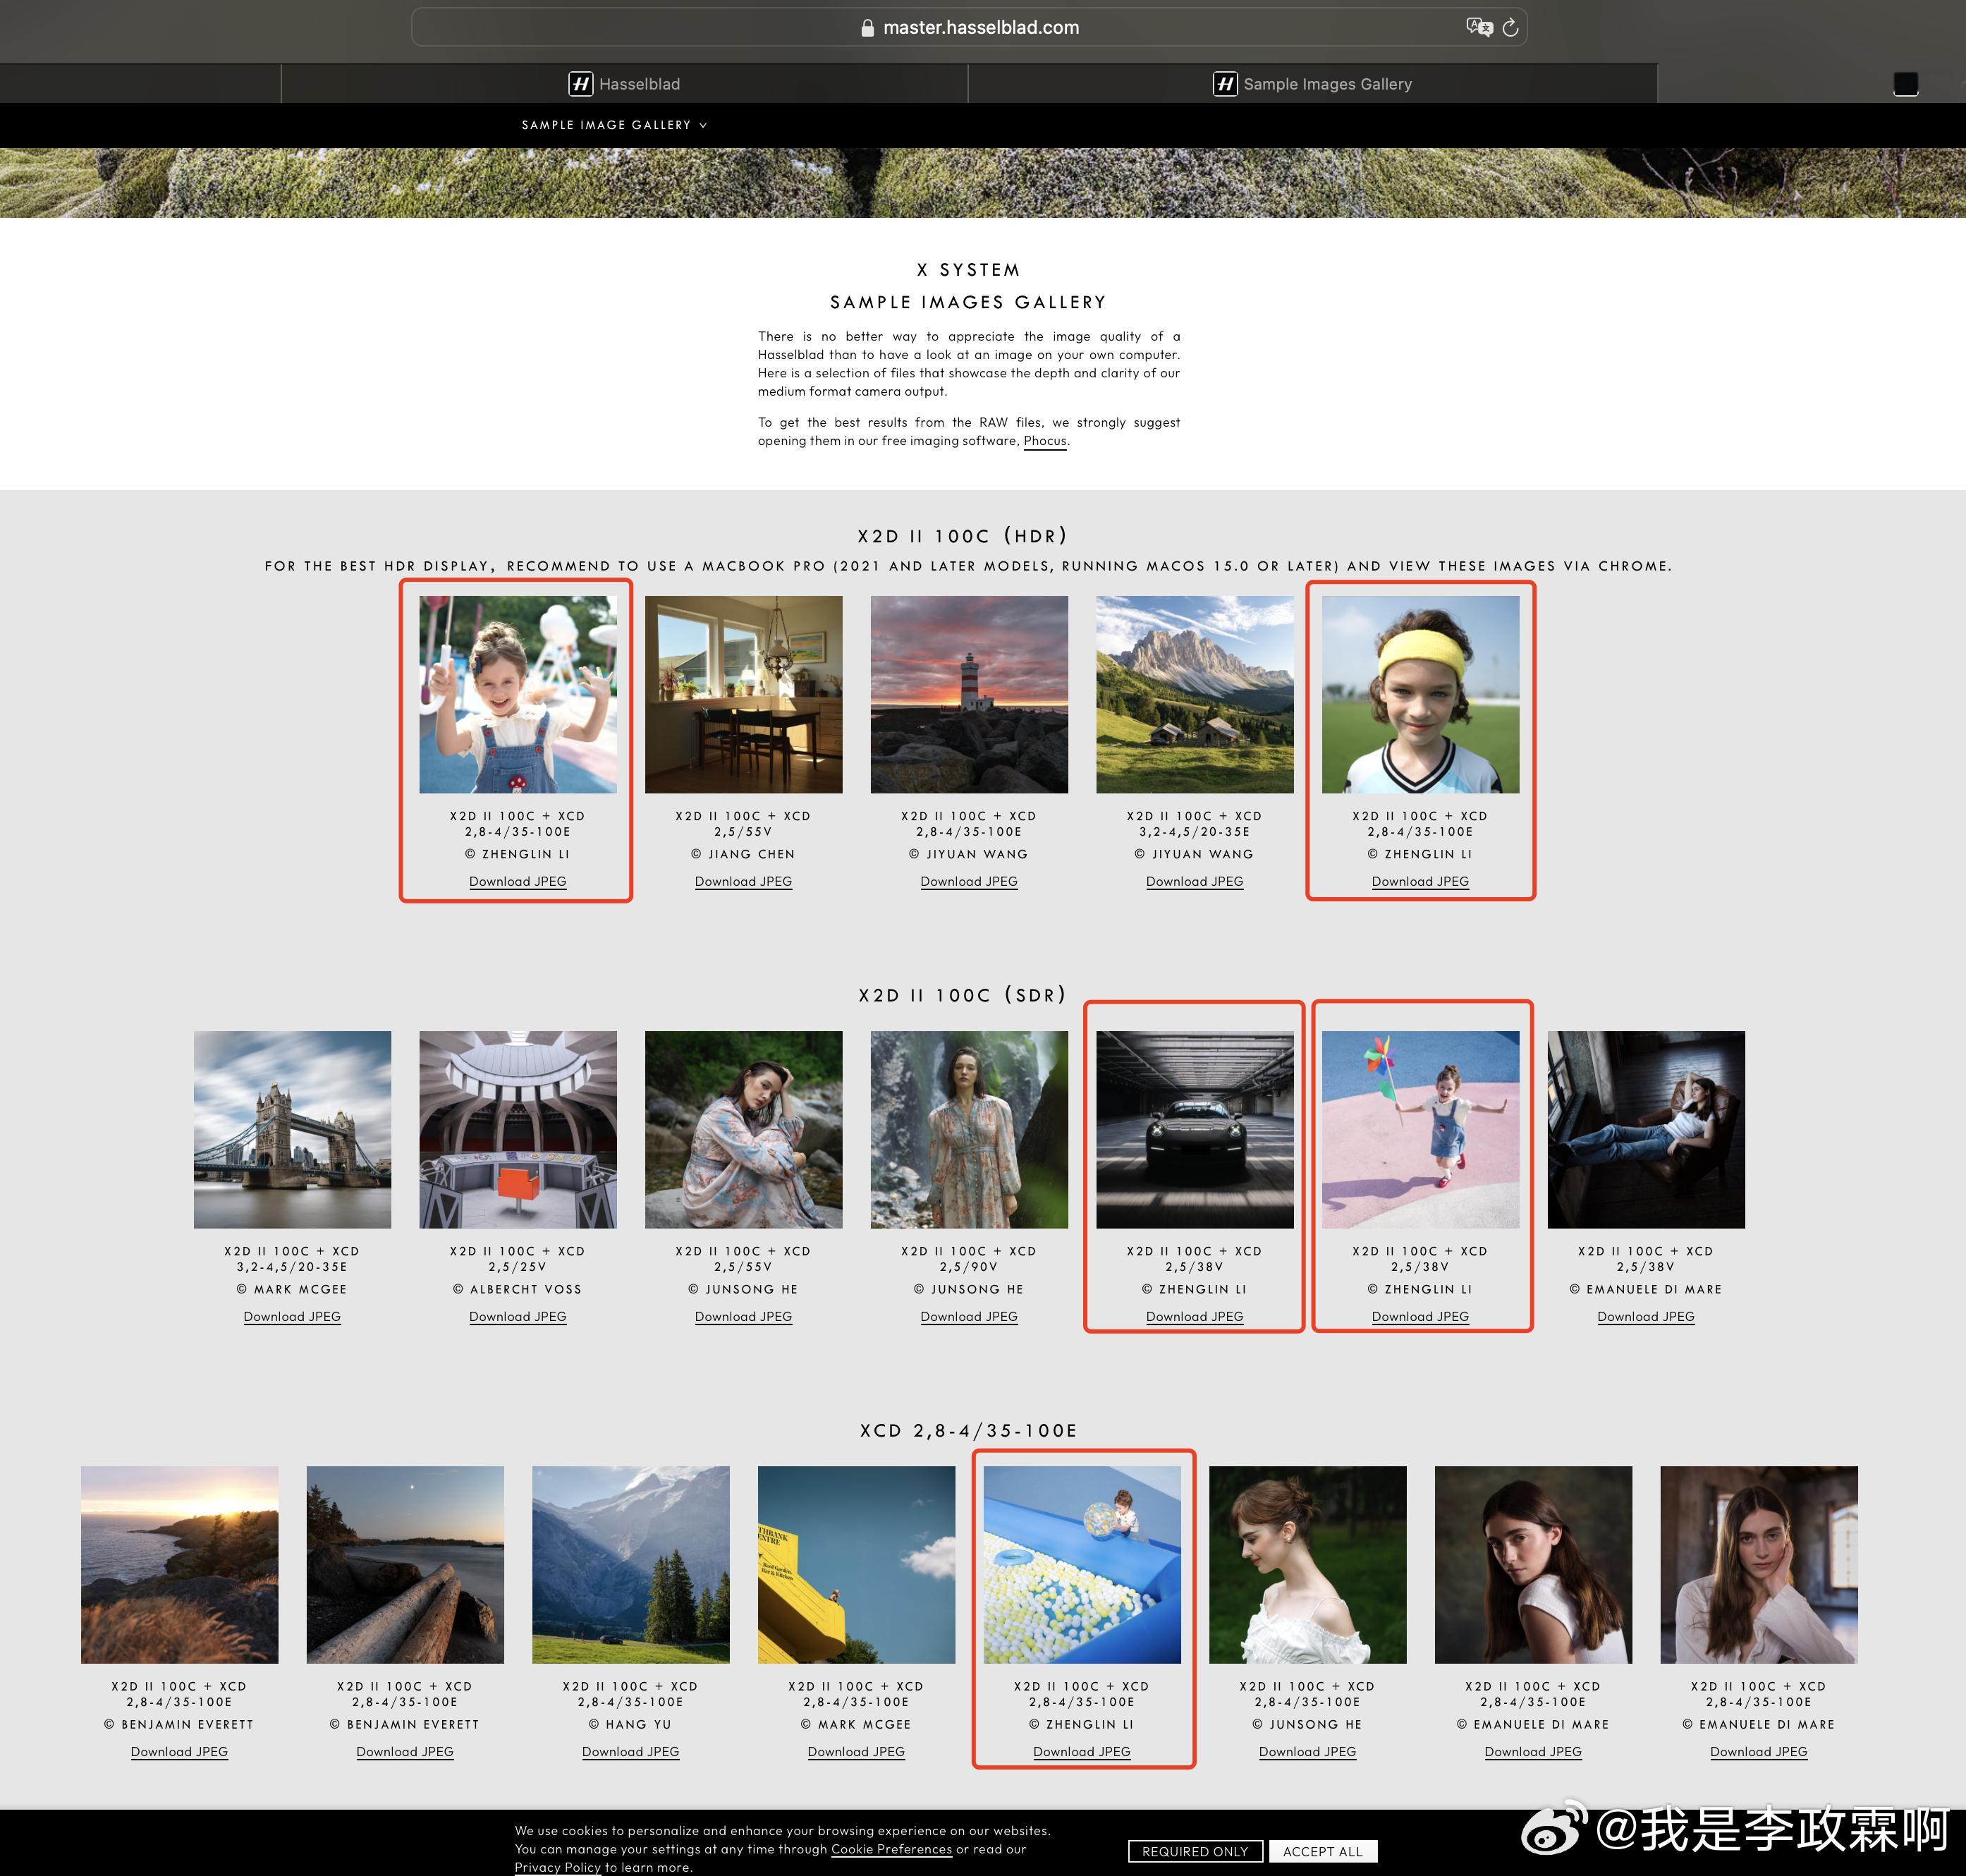Screen dimensions: 1966x1876
Task: Open the profile portrait in white dress thumbnail
Action: (x=1308, y=1565)
